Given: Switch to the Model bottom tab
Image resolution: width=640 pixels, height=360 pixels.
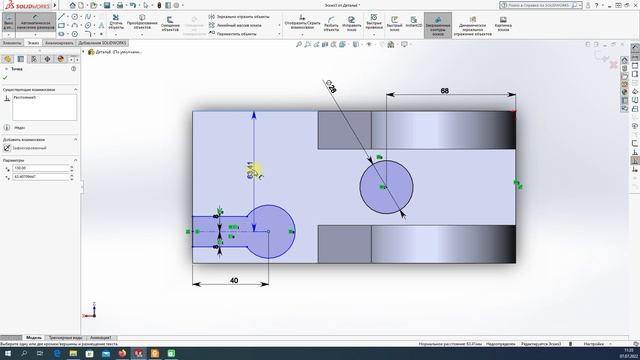Looking at the screenshot, I should [x=34, y=338].
